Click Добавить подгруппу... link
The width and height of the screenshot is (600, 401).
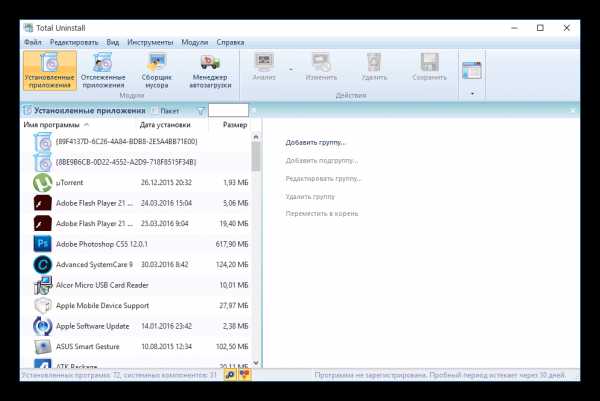click(322, 160)
